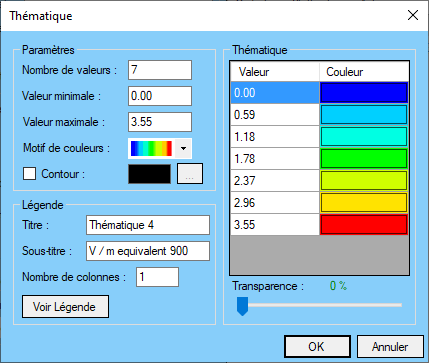Click the 0 % transparency value text
Image resolution: width=429 pixels, height=363 pixels.
[338, 286]
